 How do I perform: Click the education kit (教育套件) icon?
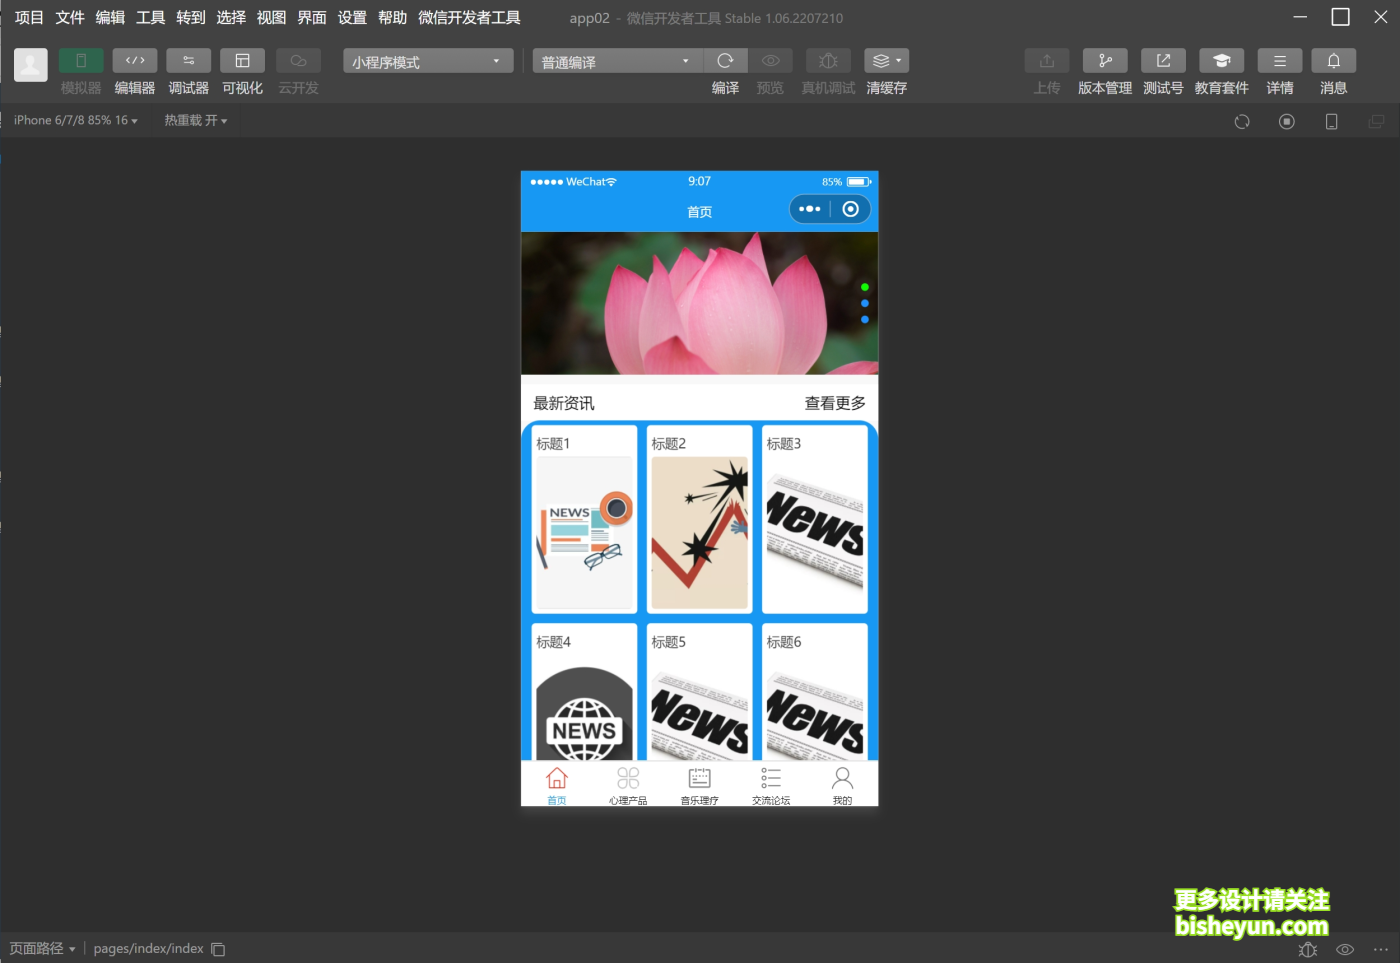coord(1221,61)
